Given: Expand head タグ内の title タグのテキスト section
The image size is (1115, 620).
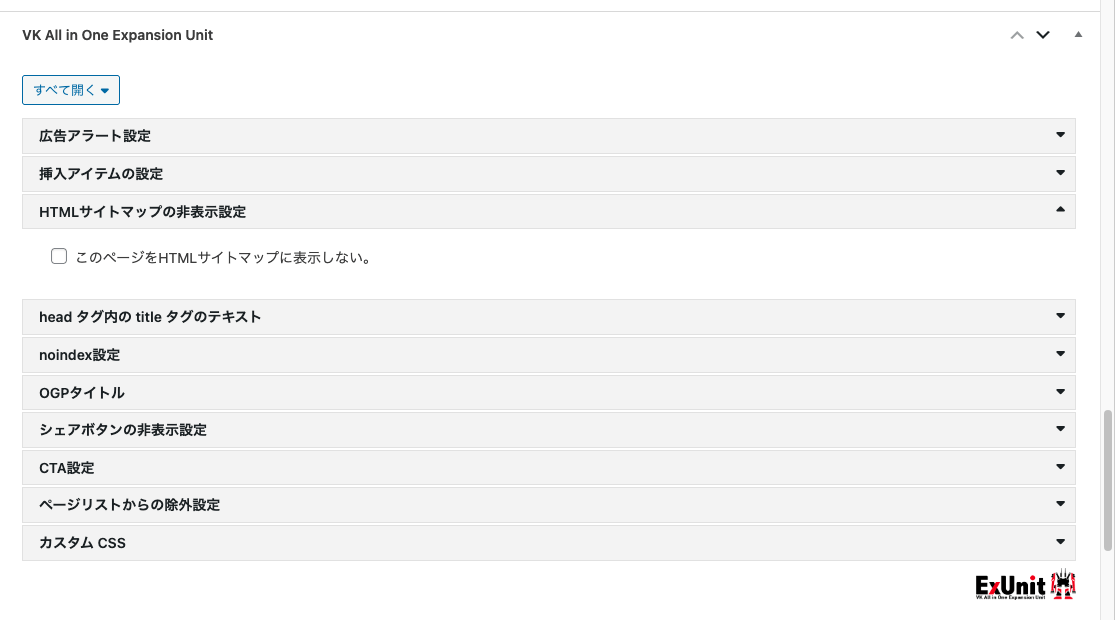Looking at the screenshot, I should tap(150, 317).
